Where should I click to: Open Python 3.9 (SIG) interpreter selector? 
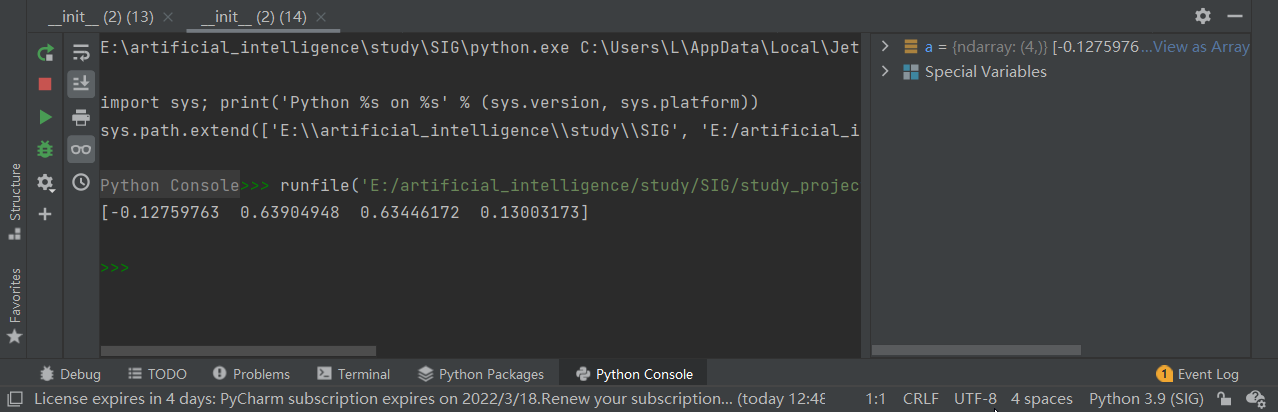tap(1147, 399)
